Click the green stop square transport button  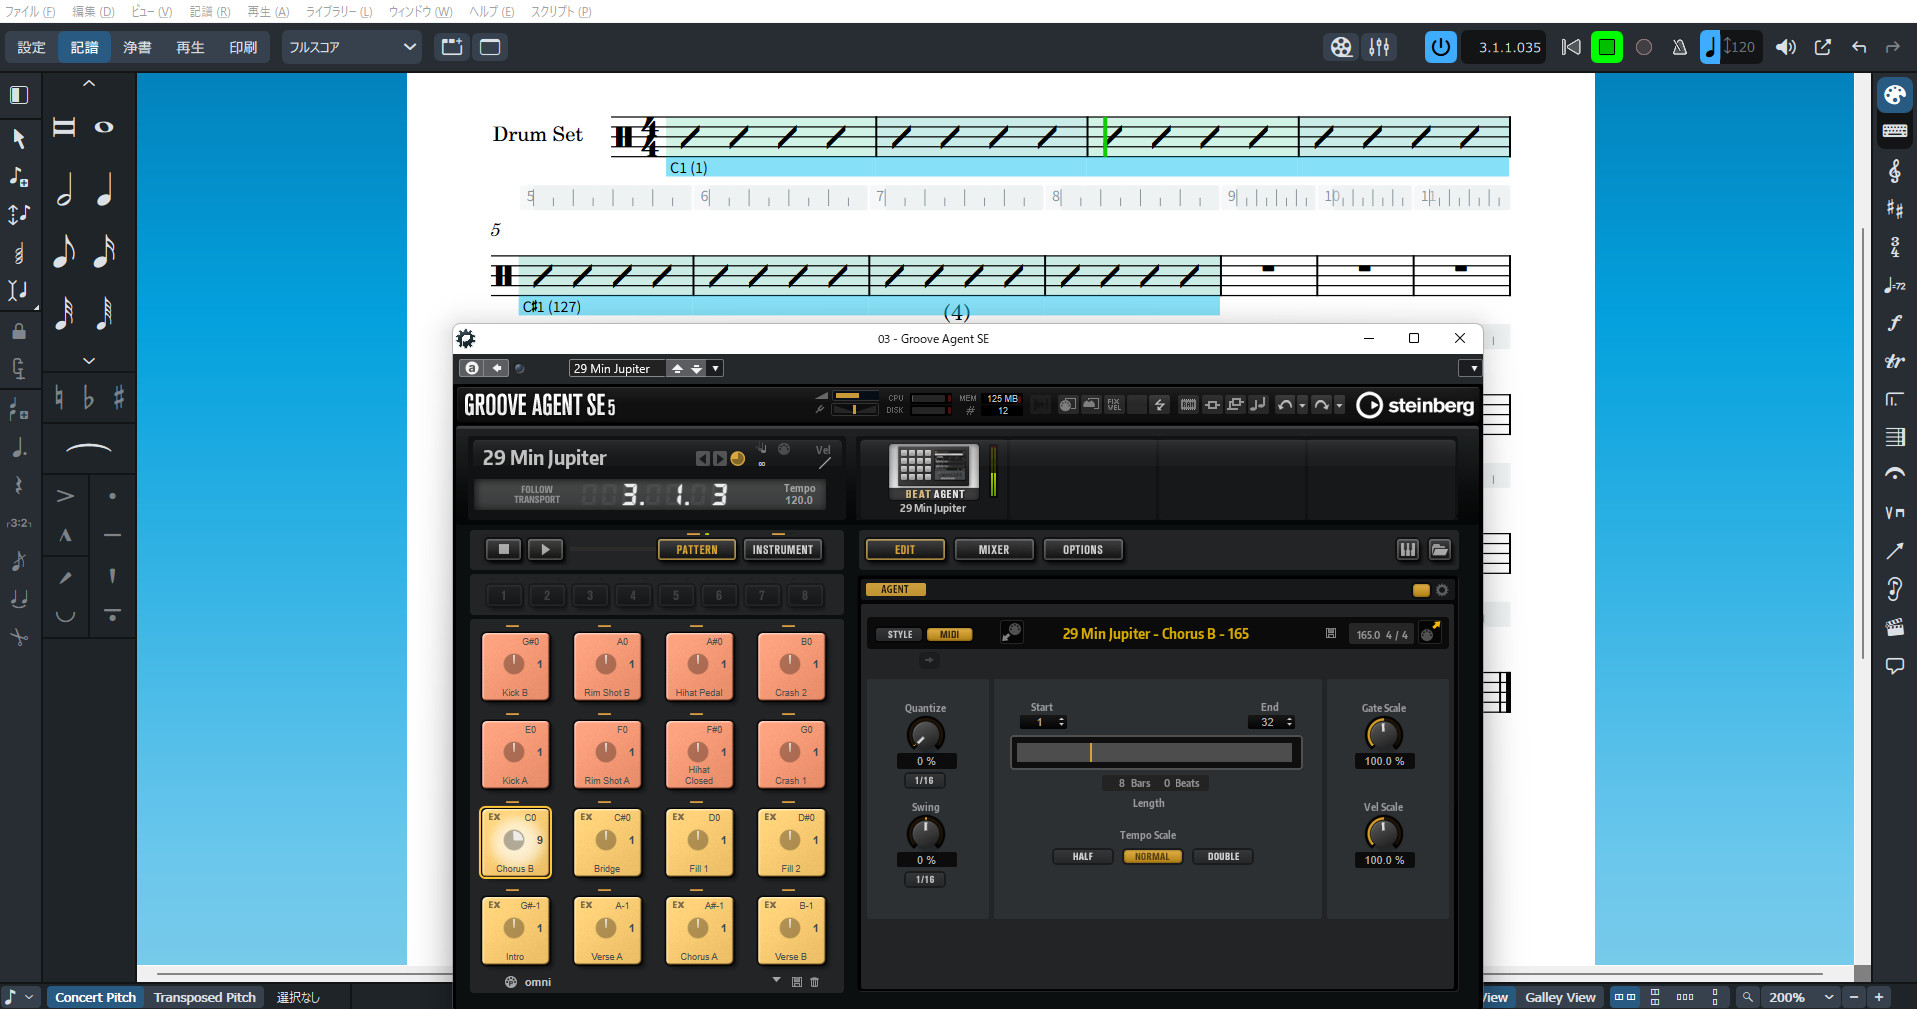click(1607, 47)
